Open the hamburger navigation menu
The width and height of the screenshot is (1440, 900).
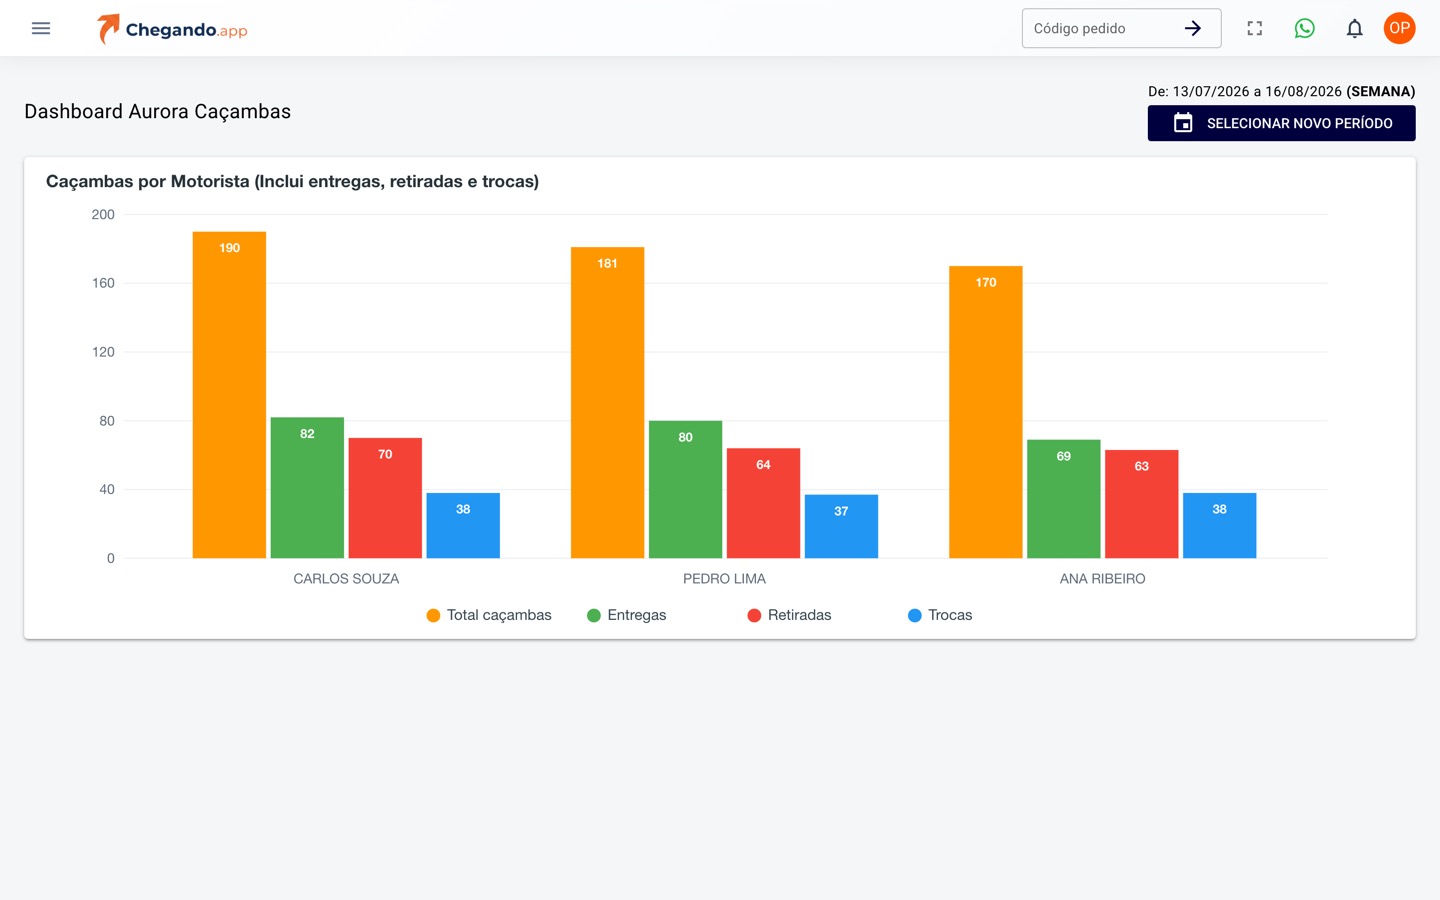[x=41, y=28]
